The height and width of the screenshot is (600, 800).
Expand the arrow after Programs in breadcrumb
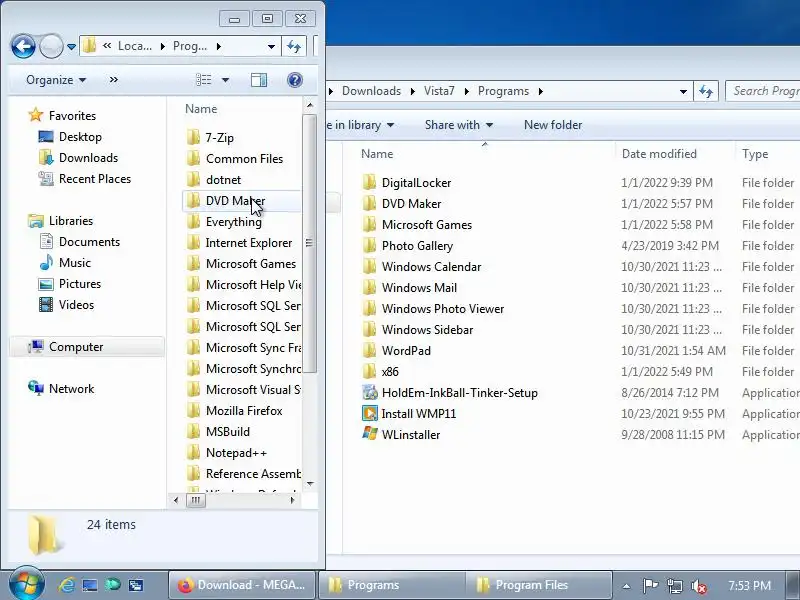[x=541, y=91]
